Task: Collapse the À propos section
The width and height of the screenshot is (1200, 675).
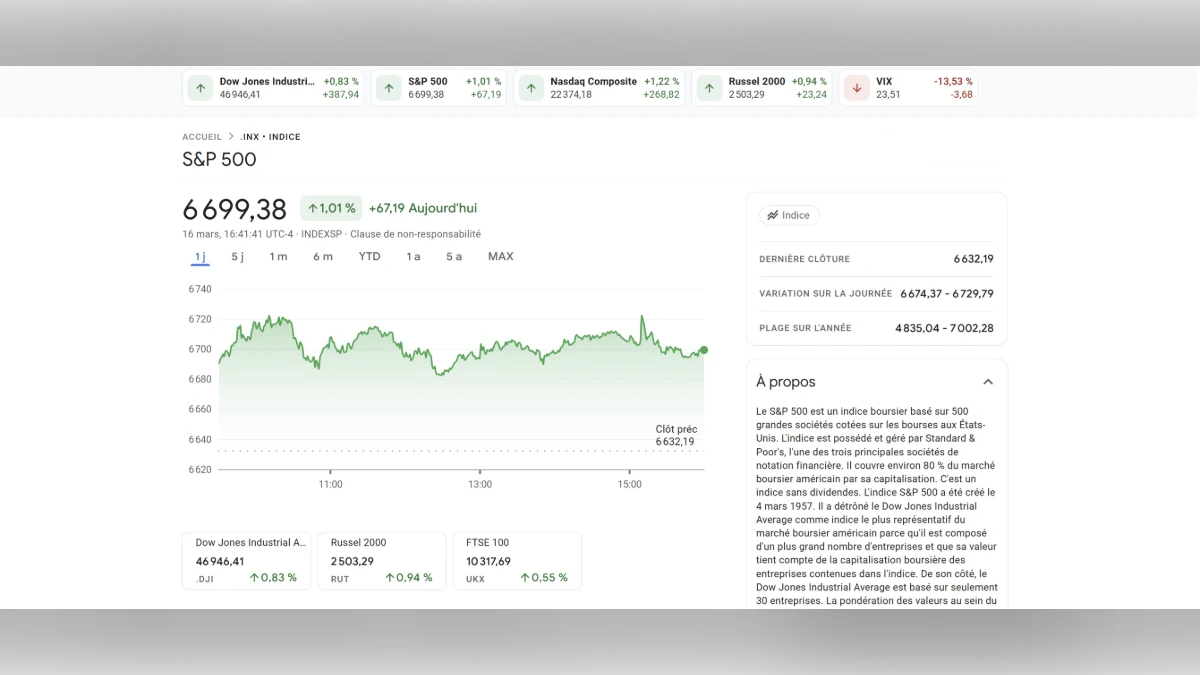Action: 988,382
